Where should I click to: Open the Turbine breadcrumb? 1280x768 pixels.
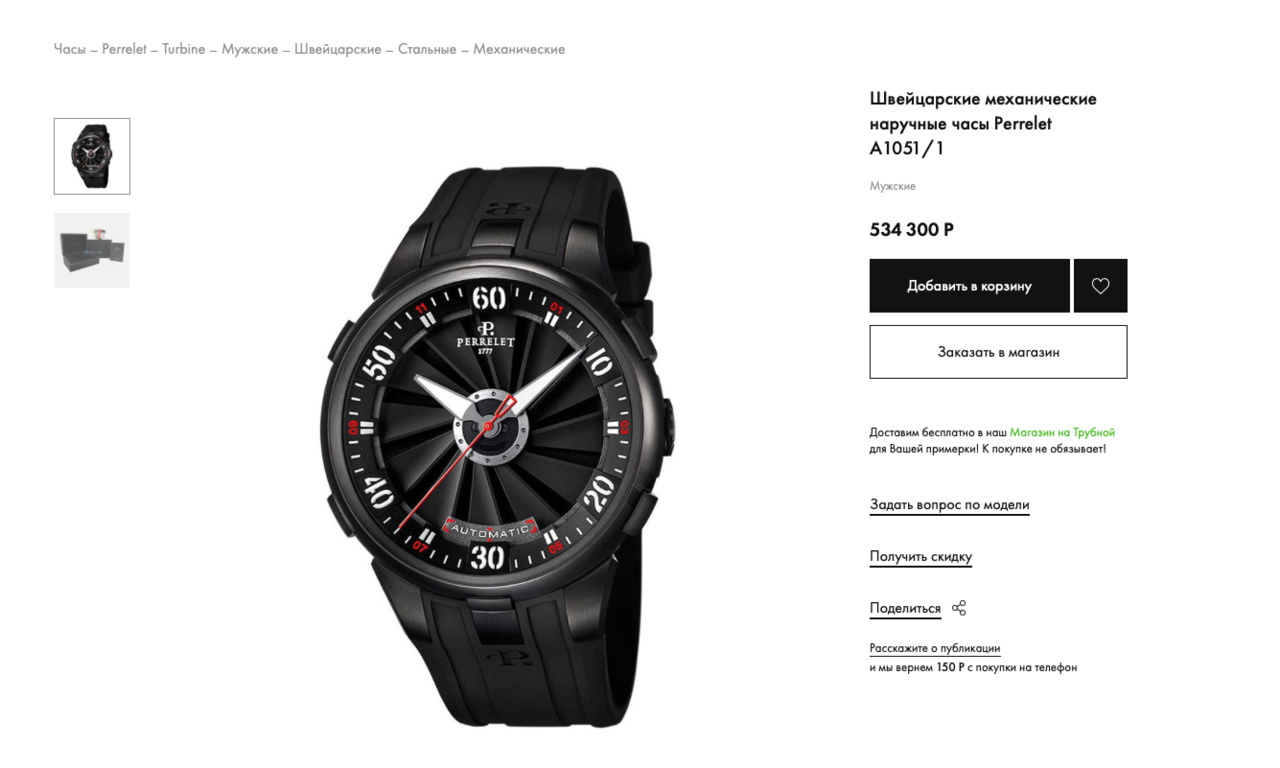coord(184,49)
